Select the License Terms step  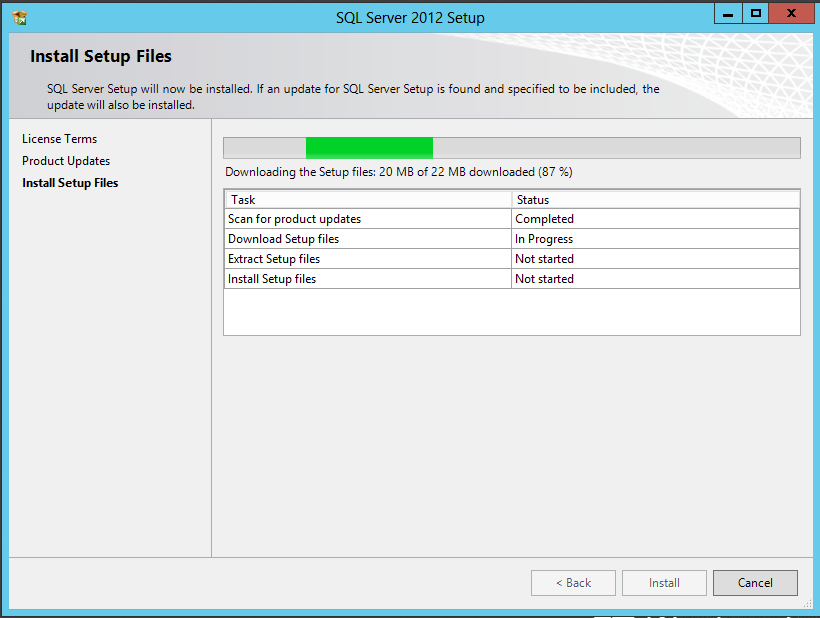60,139
